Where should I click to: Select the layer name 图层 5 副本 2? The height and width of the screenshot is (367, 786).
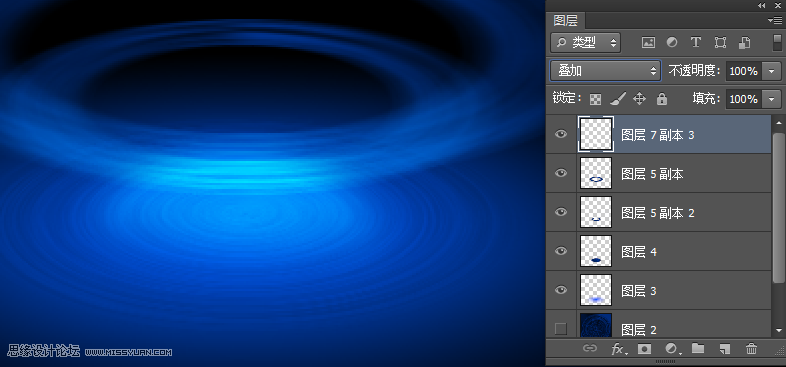pos(658,213)
